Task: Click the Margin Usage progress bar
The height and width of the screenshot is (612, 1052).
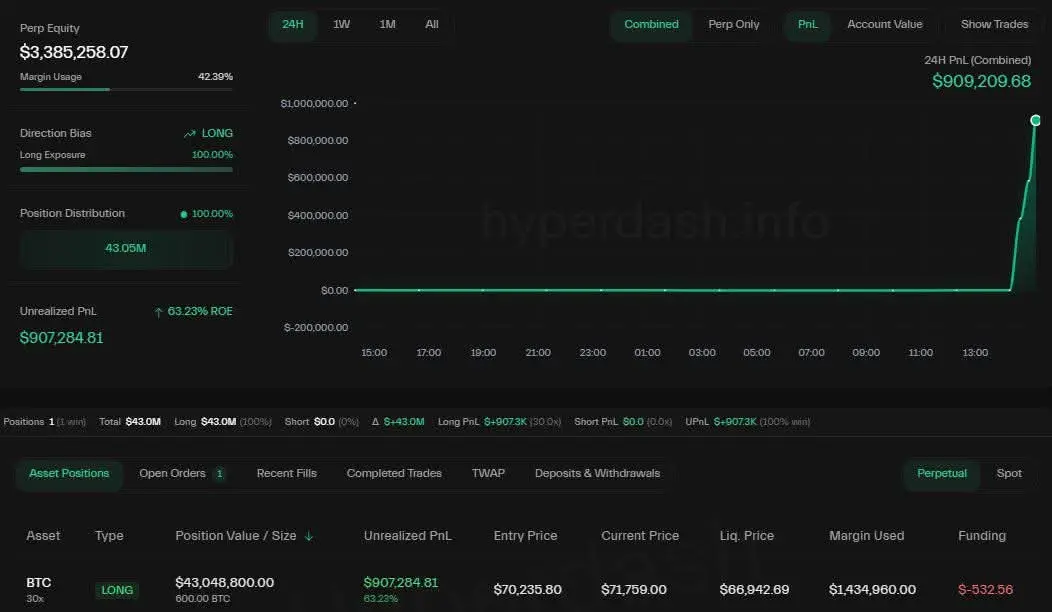Action: (x=126, y=89)
